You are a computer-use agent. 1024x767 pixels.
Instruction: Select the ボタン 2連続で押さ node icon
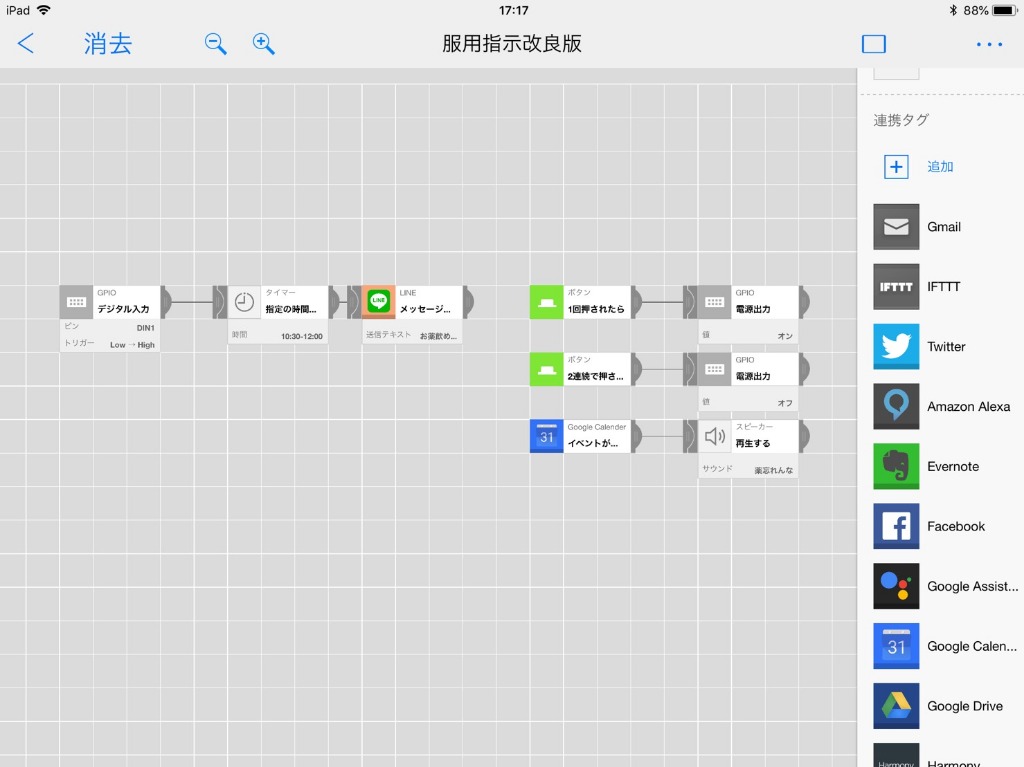pos(547,369)
